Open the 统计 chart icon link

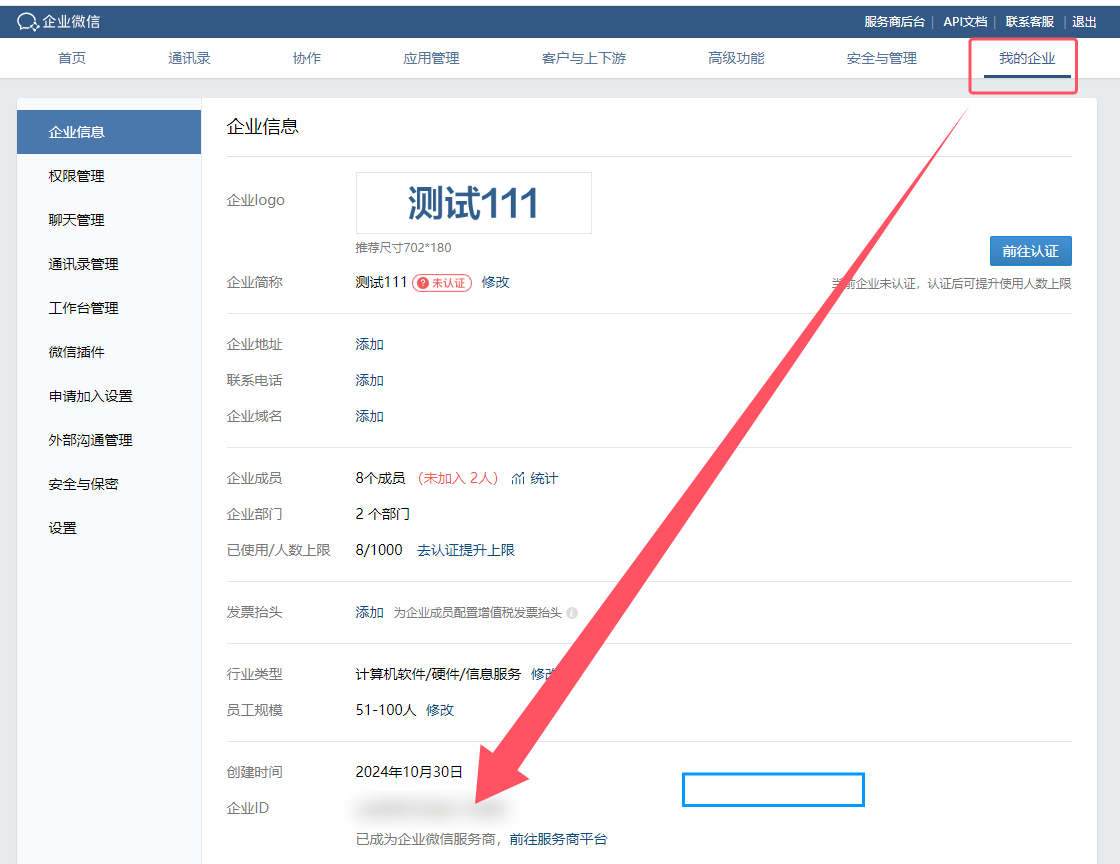pos(534,478)
